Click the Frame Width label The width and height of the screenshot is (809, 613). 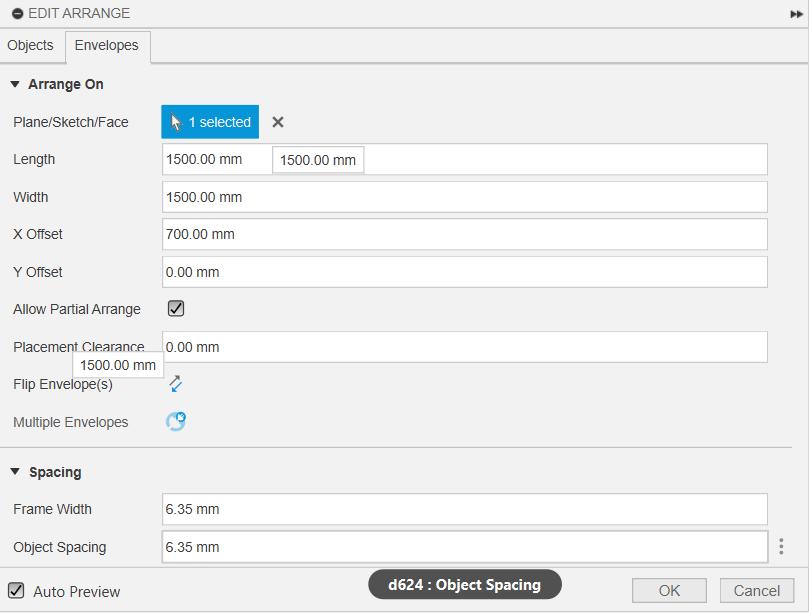tap(52, 509)
